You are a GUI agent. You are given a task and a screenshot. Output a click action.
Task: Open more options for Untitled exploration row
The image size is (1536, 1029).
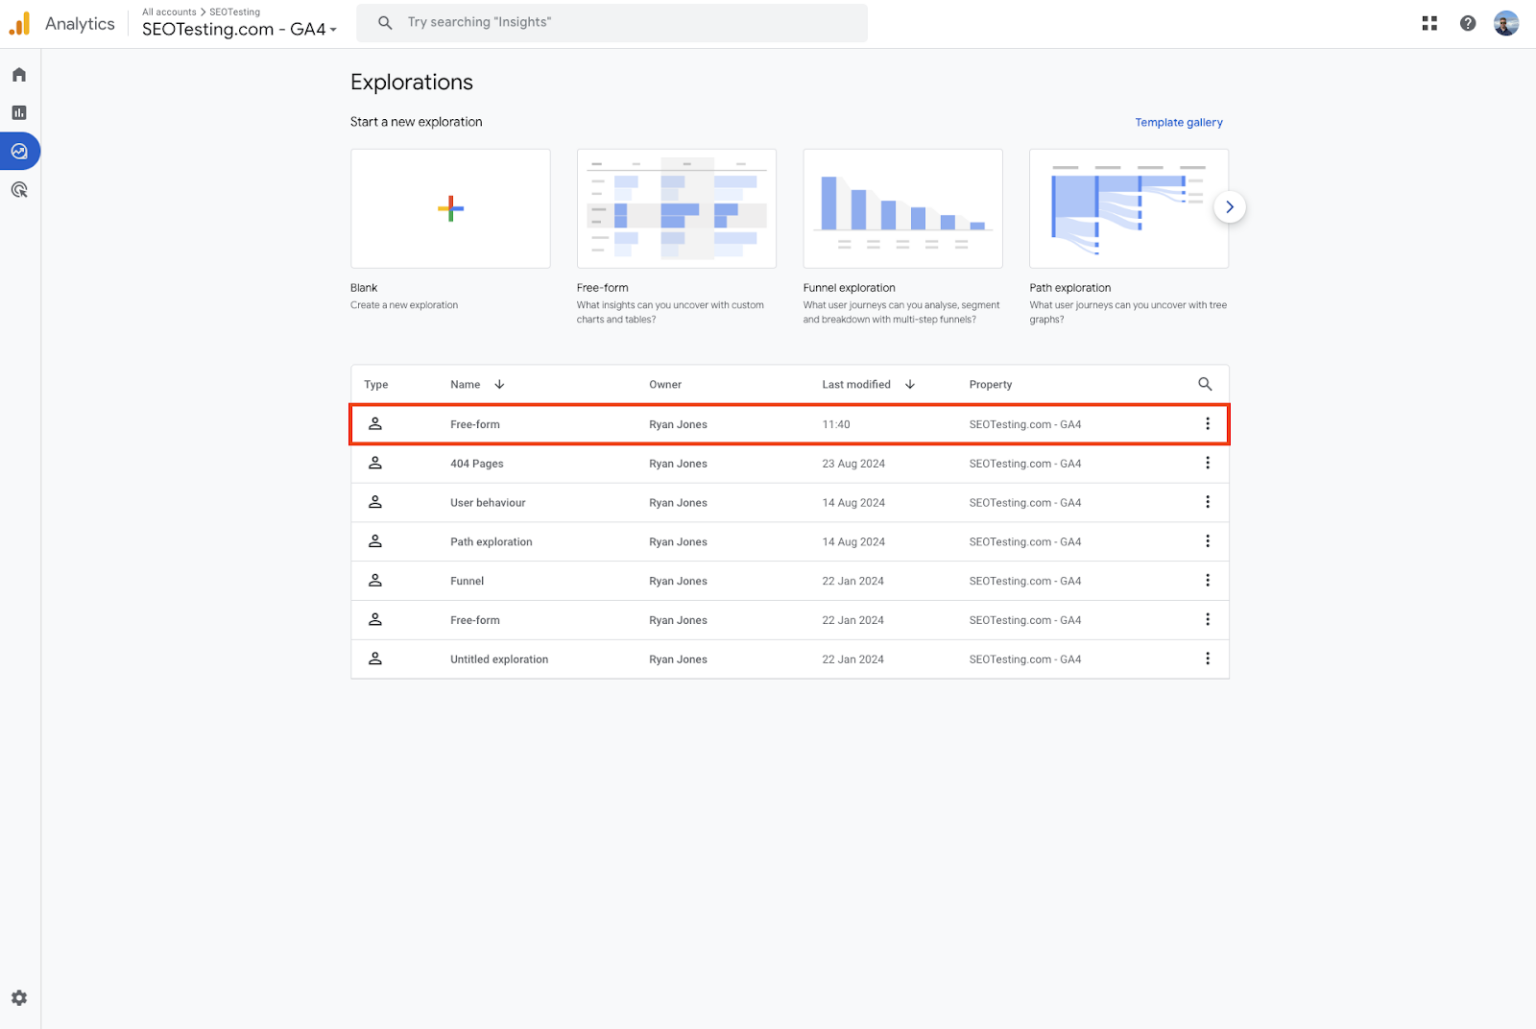click(1207, 659)
